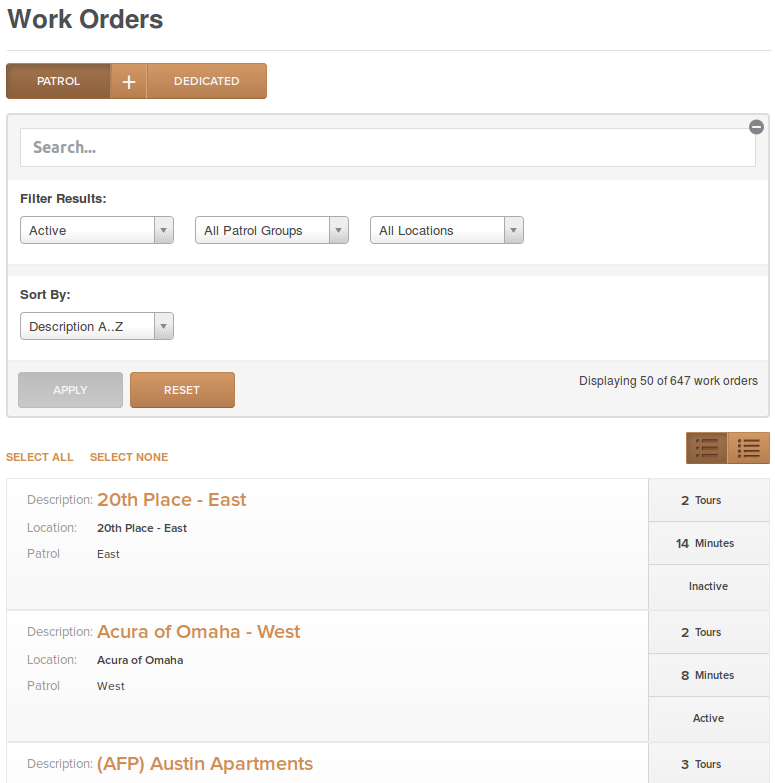Click 2 Tours cell for Acura of Omaha
Viewport: 775px width, 783px height.
[x=709, y=632]
